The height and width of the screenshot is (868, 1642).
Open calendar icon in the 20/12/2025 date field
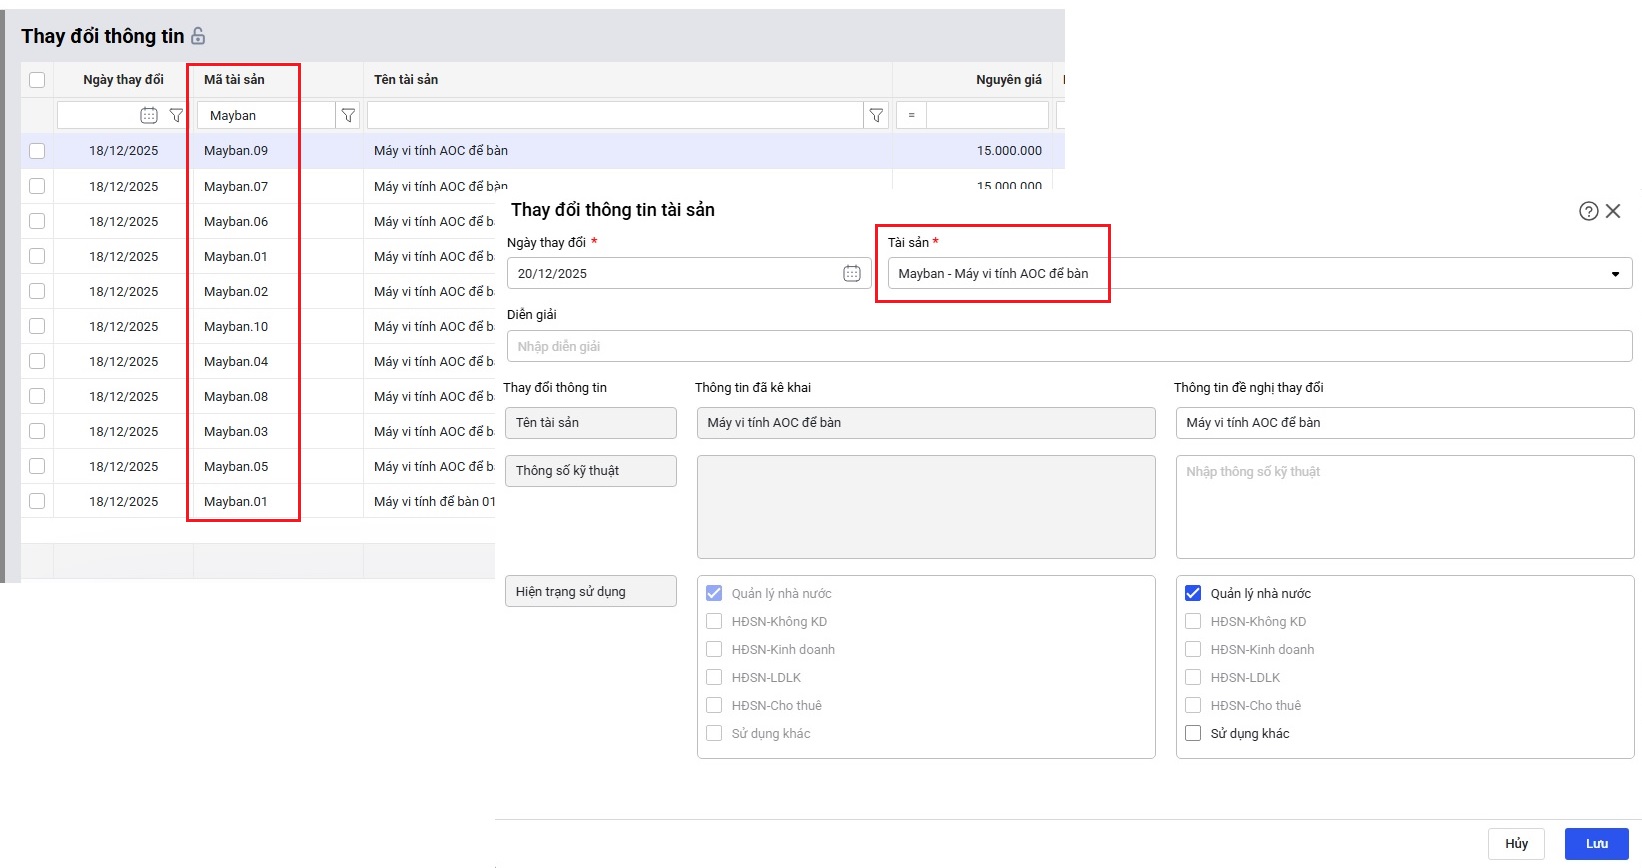(x=851, y=273)
